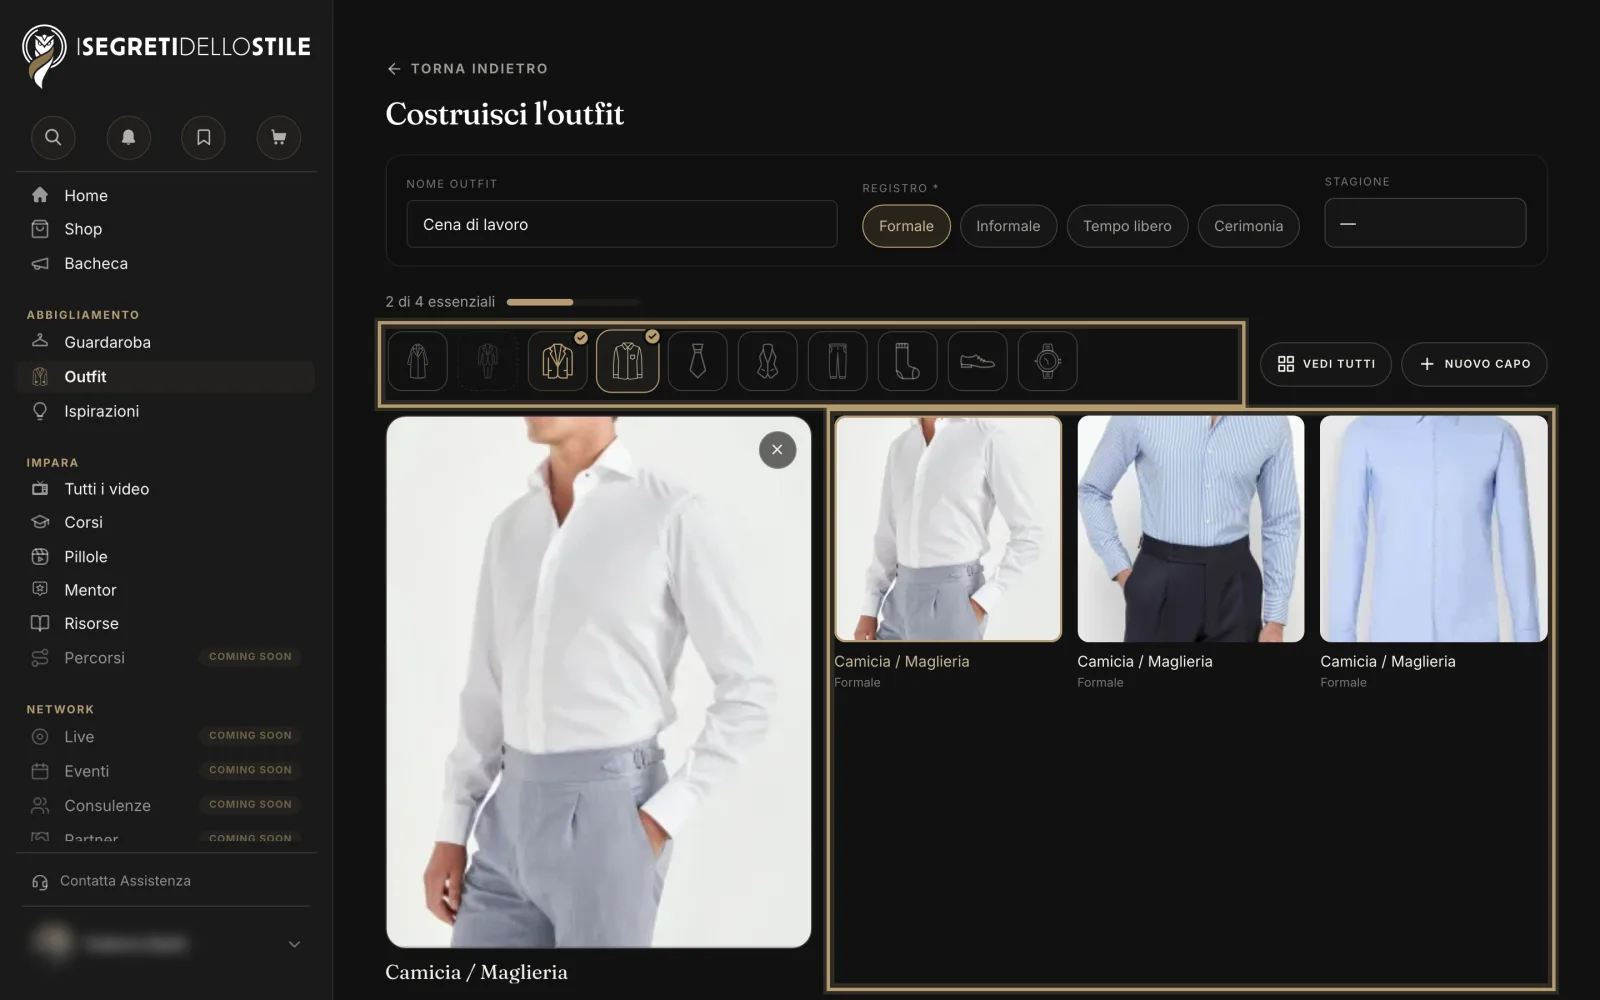Pick the shoes category icon
This screenshot has height=1000, width=1600.
point(977,361)
